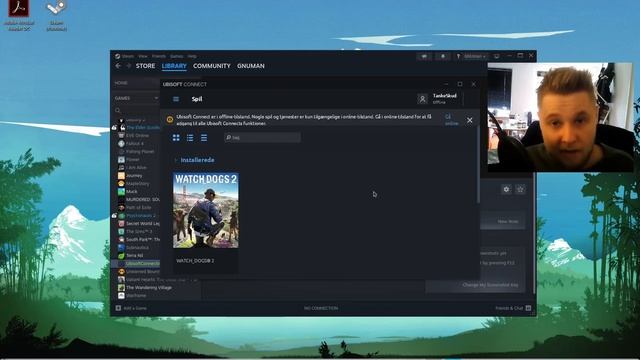Open the Steam game settings gear icon
Viewport: 640px width, 360px height.
(506, 189)
